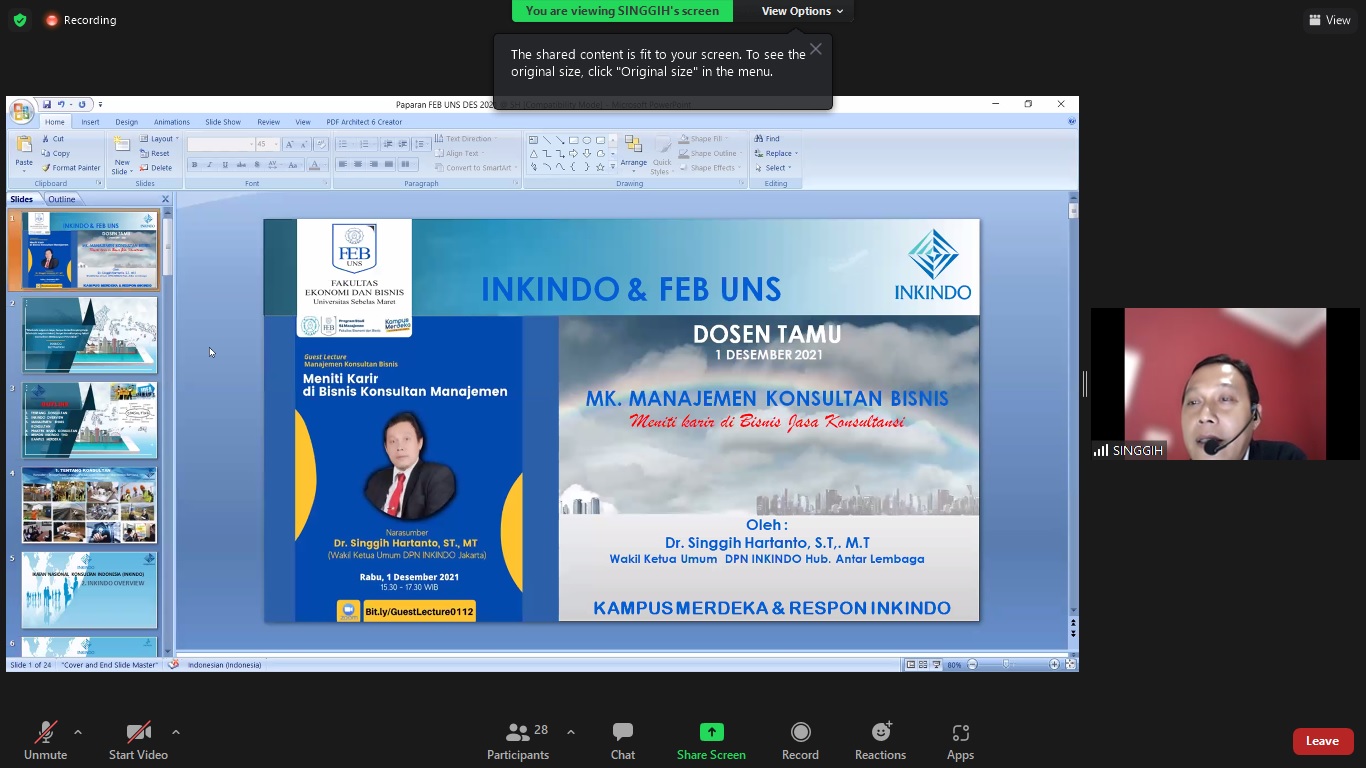Toggle Text Shadow formatting
Viewport: 1366px width, 768px height.
coord(257,164)
